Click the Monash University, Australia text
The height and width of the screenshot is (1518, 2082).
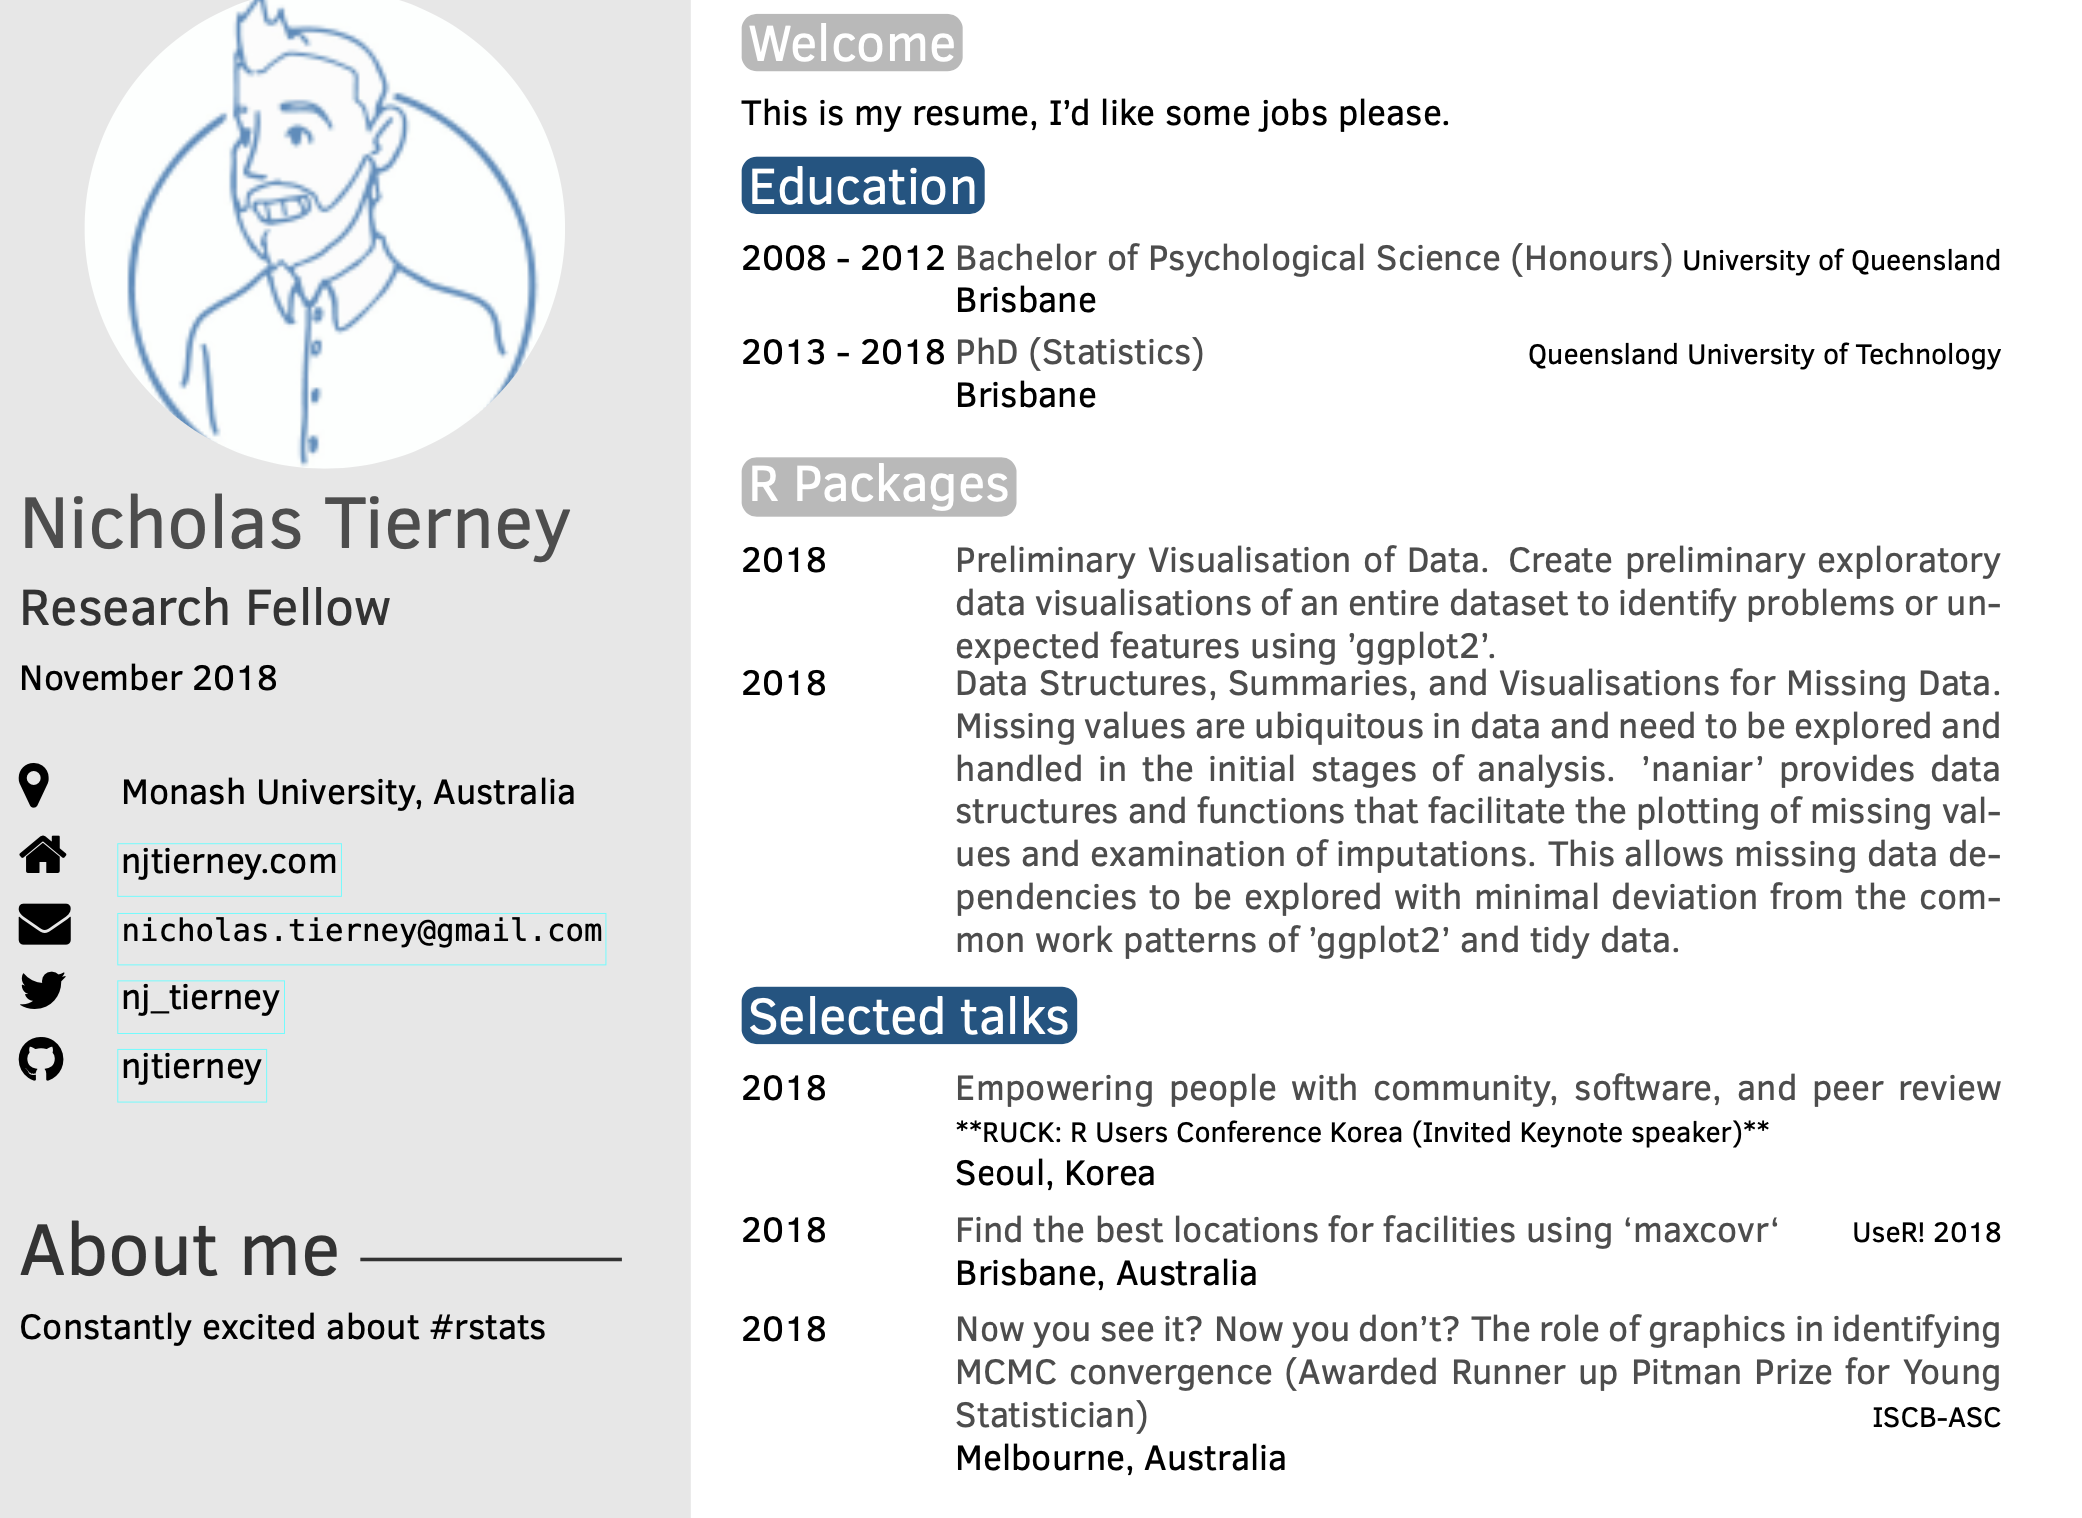click(348, 792)
